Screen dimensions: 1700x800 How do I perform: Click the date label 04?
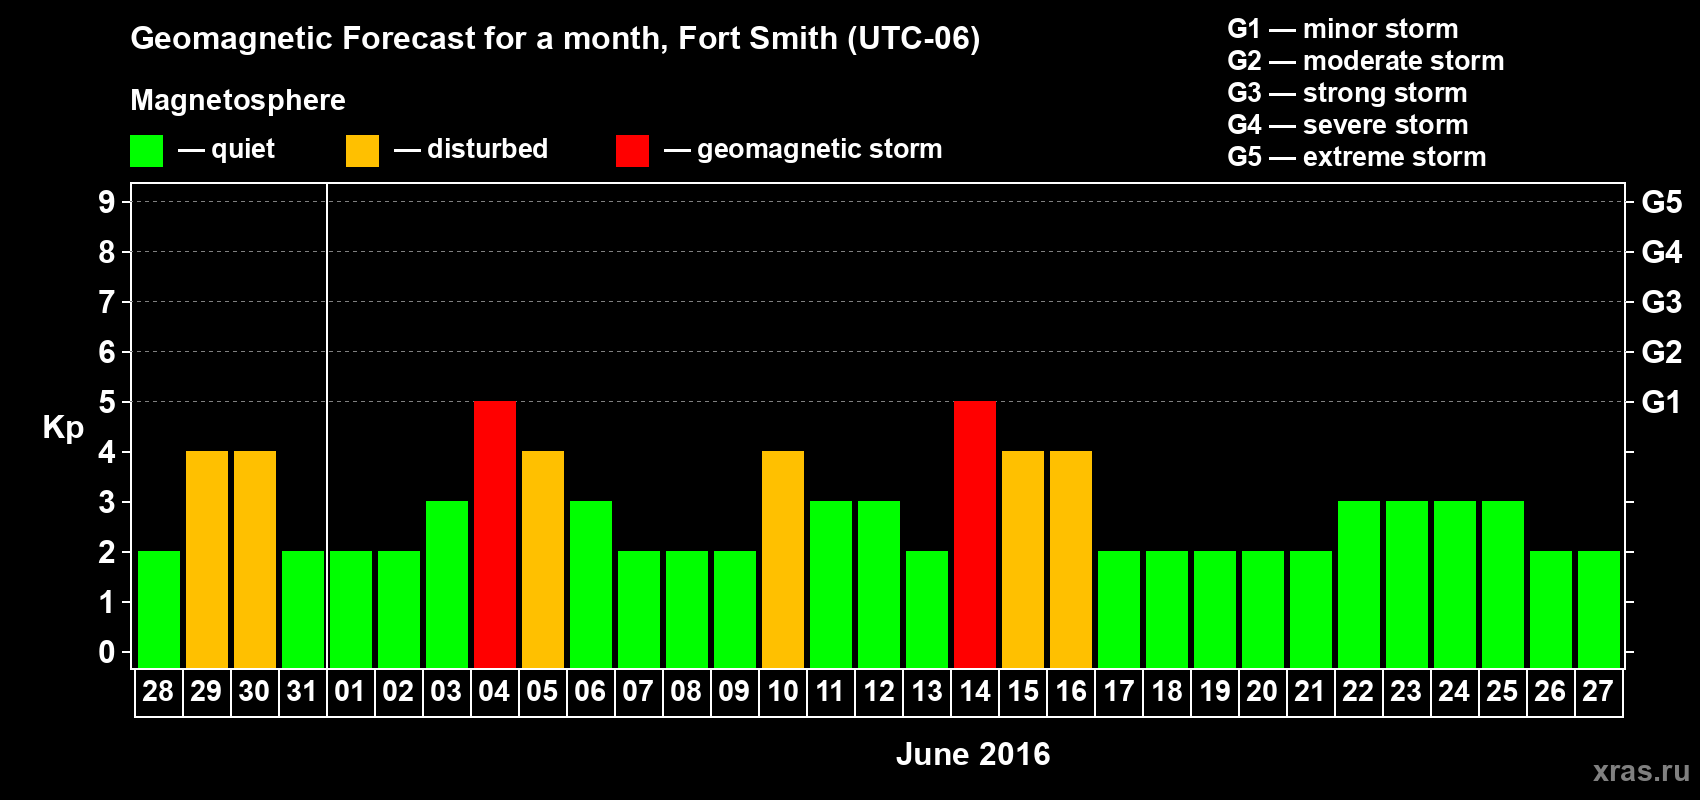coord(494,691)
